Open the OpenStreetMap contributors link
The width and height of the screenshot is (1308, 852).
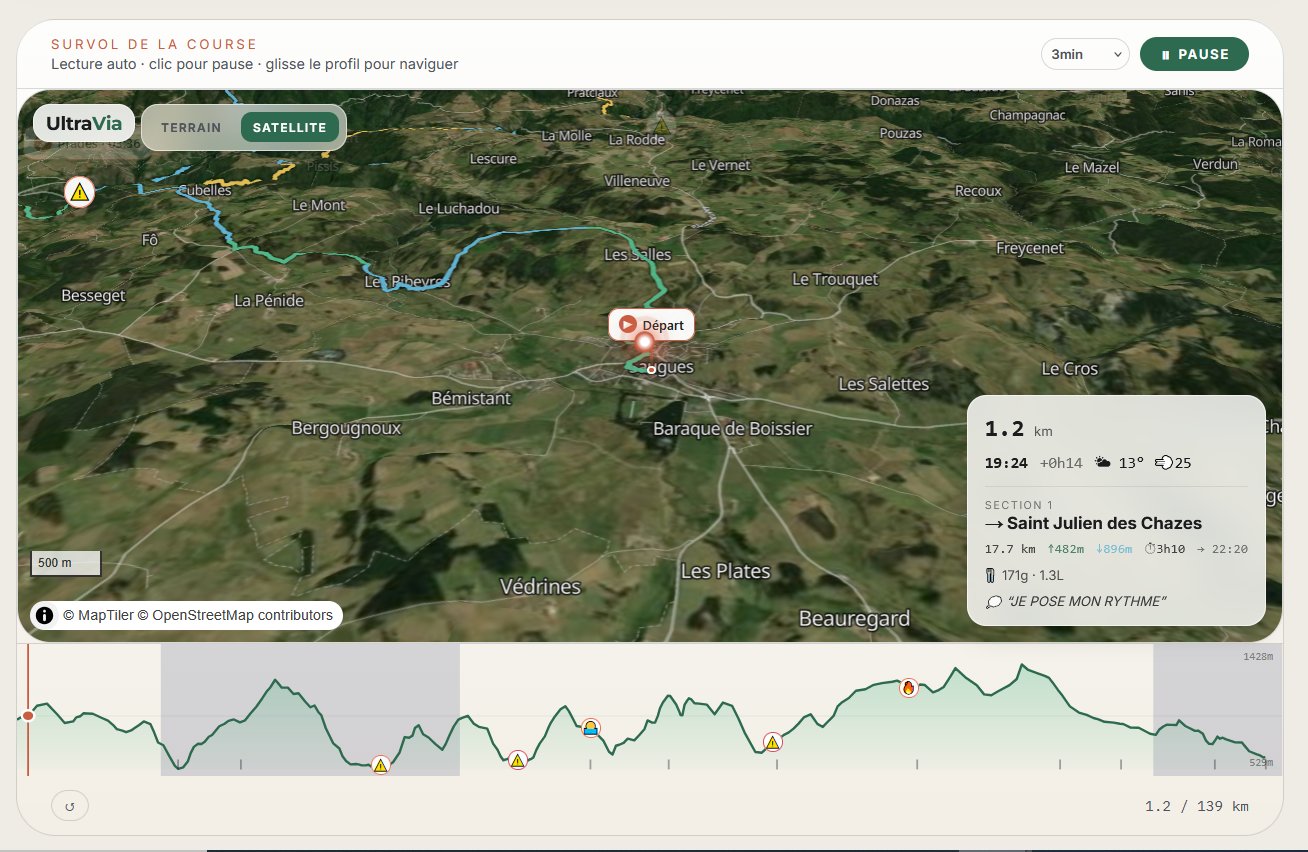click(235, 615)
